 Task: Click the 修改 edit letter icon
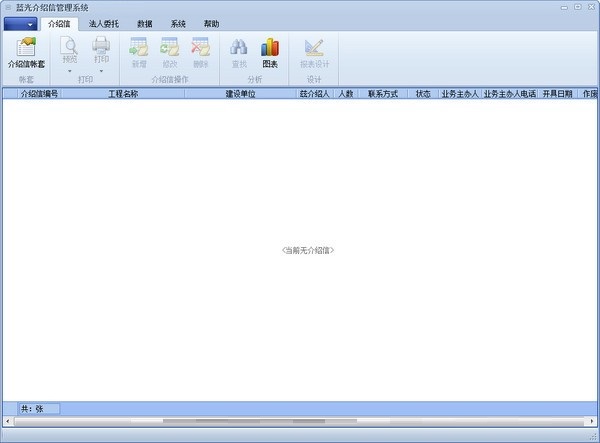coord(169,47)
